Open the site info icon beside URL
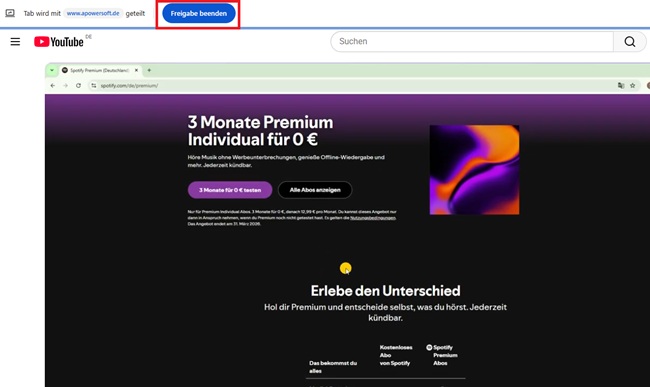Viewport: 650px width, 387px height. click(x=94, y=85)
